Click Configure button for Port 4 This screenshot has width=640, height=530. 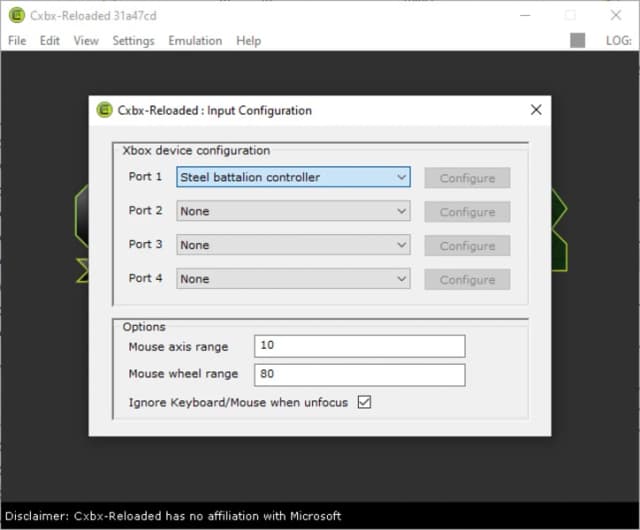pyautogui.click(x=467, y=280)
